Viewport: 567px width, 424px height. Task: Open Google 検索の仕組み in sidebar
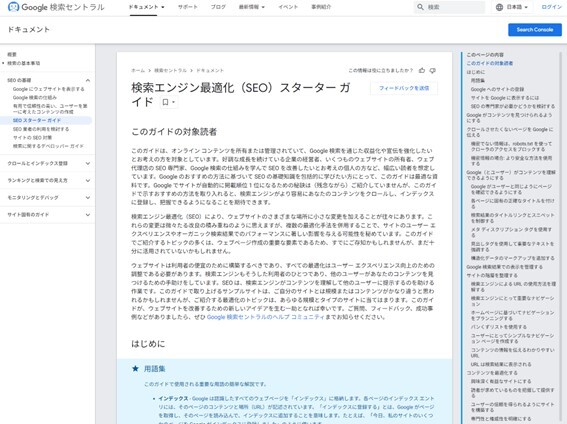[x=35, y=98]
